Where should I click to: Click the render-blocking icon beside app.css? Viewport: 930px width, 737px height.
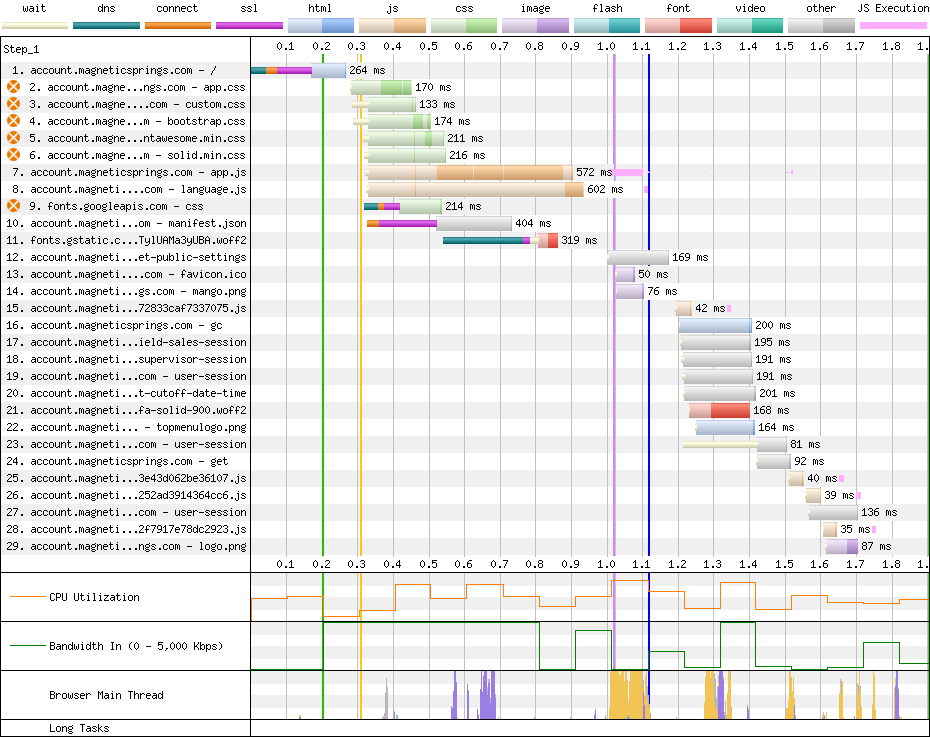tap(14, 87)
